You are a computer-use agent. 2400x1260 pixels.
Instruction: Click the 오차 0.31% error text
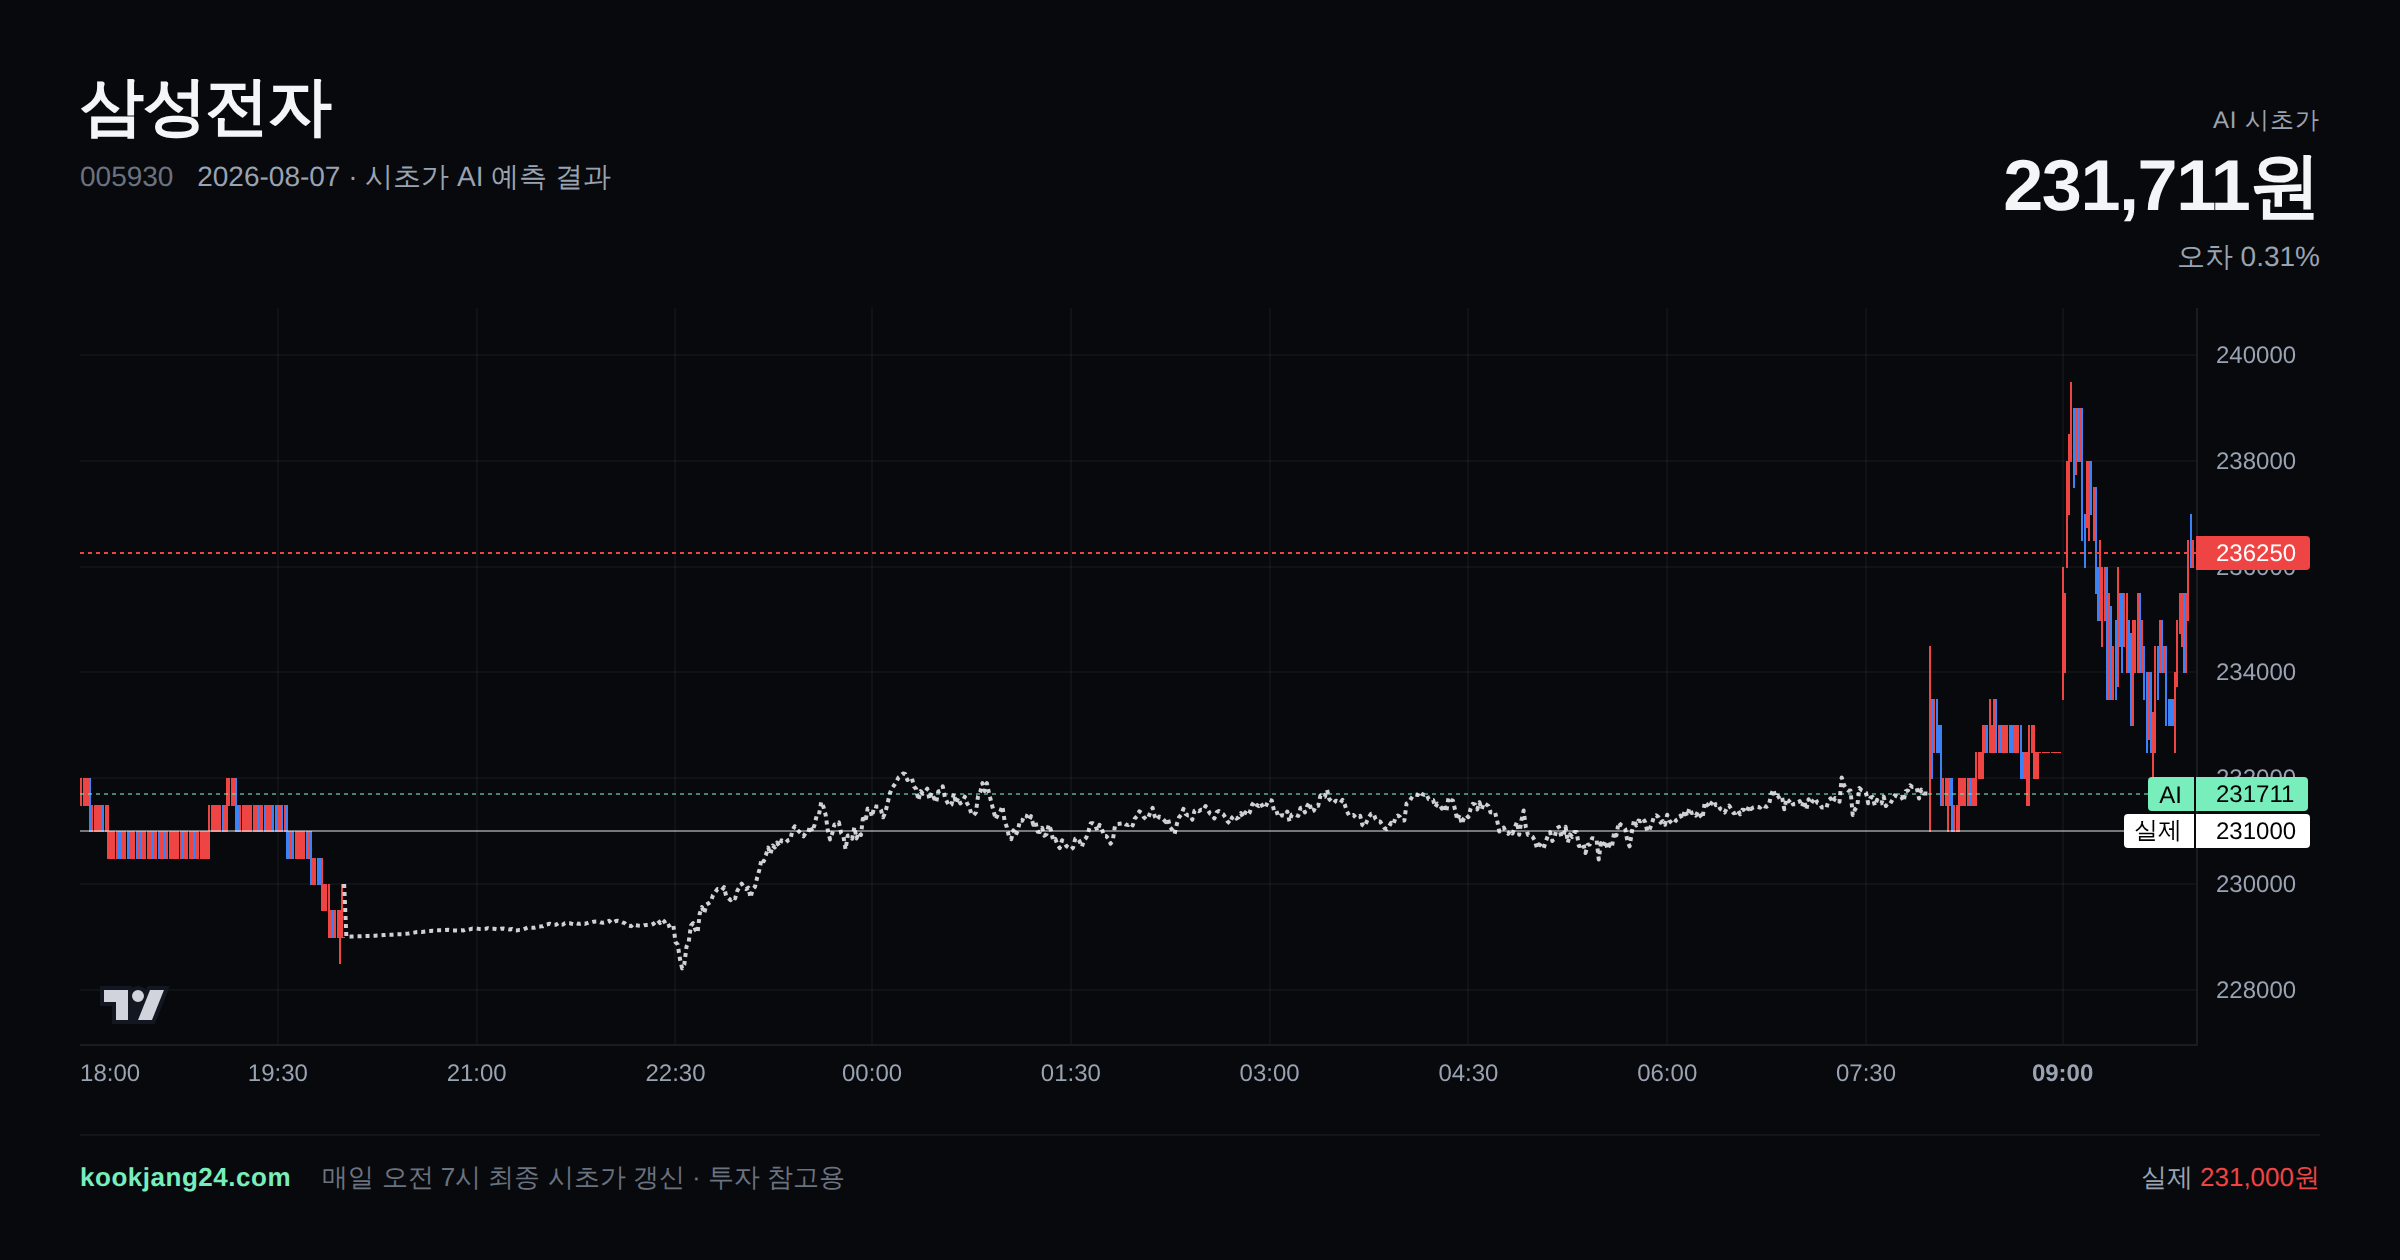(2248, 257)
